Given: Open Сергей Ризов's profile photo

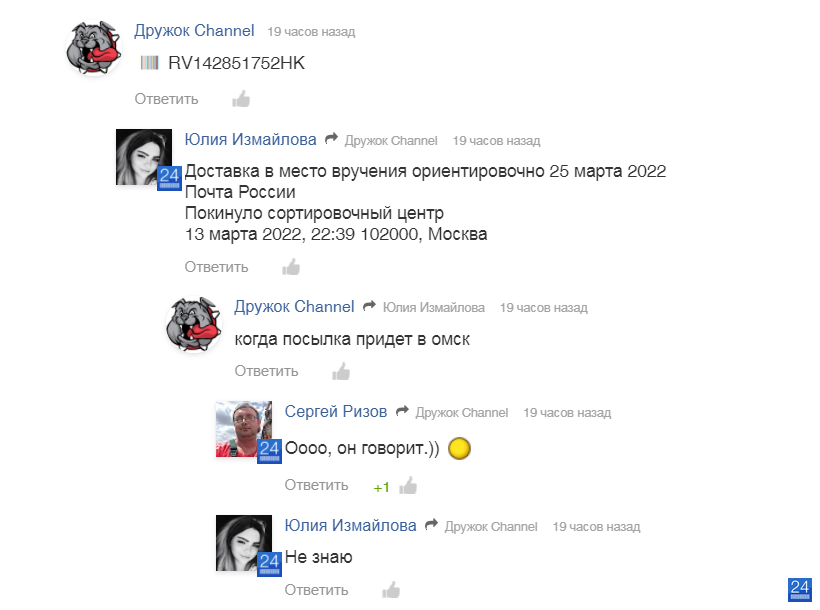Looking at the screenshot, I should pyautogui.click(x=244, y=429).
